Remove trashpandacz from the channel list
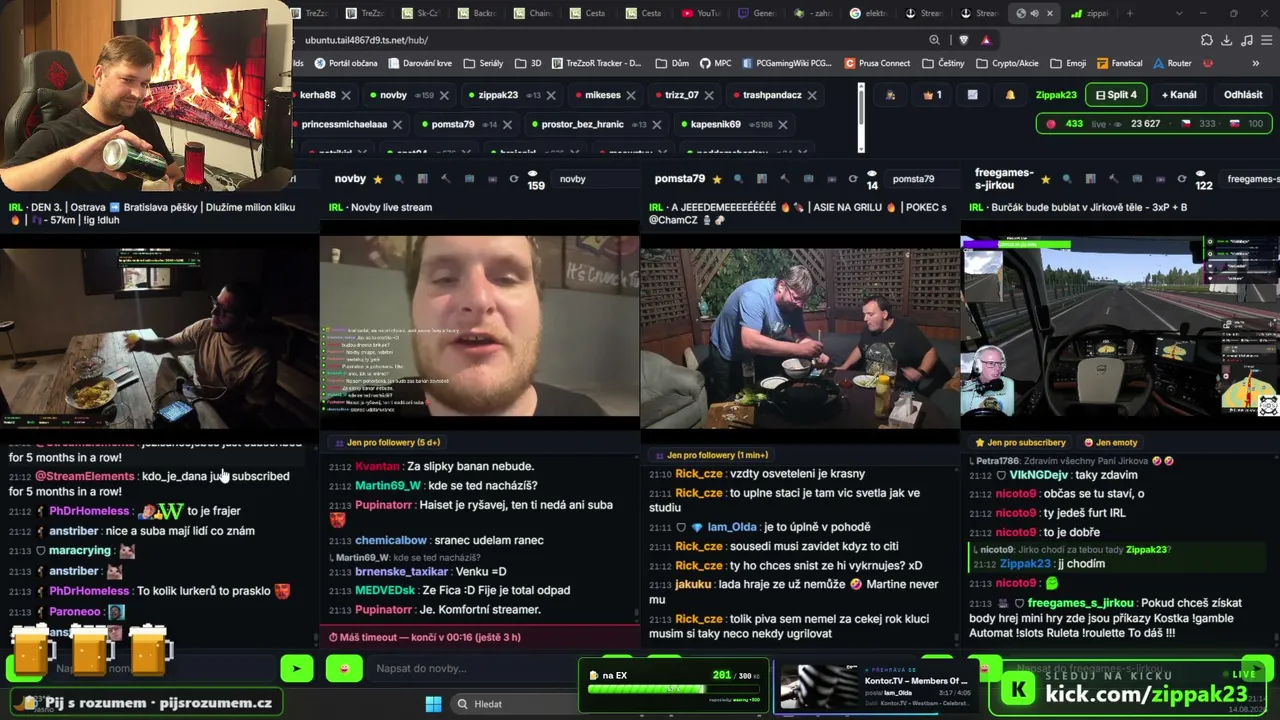This screenshot has height=720, width=1280. pyautogui.click(x=812, y=95)
